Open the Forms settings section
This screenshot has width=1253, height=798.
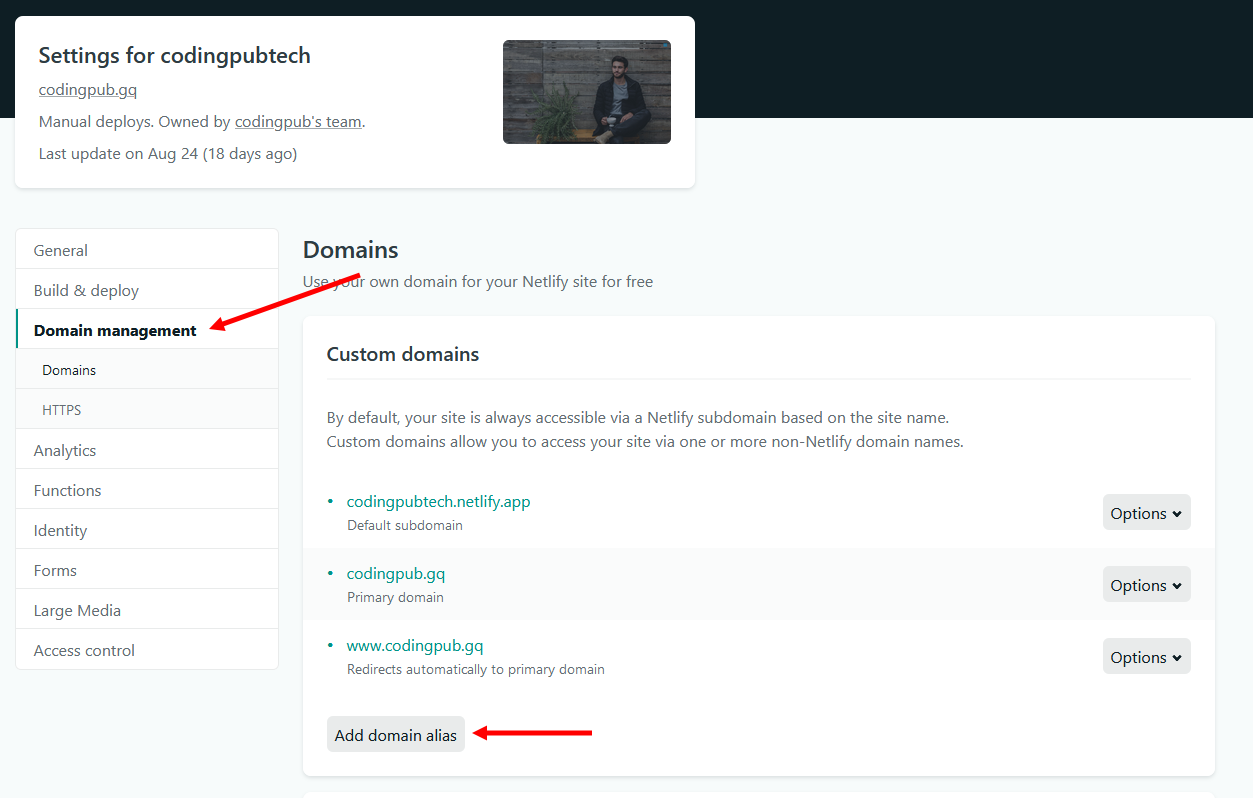coord(147,570)
